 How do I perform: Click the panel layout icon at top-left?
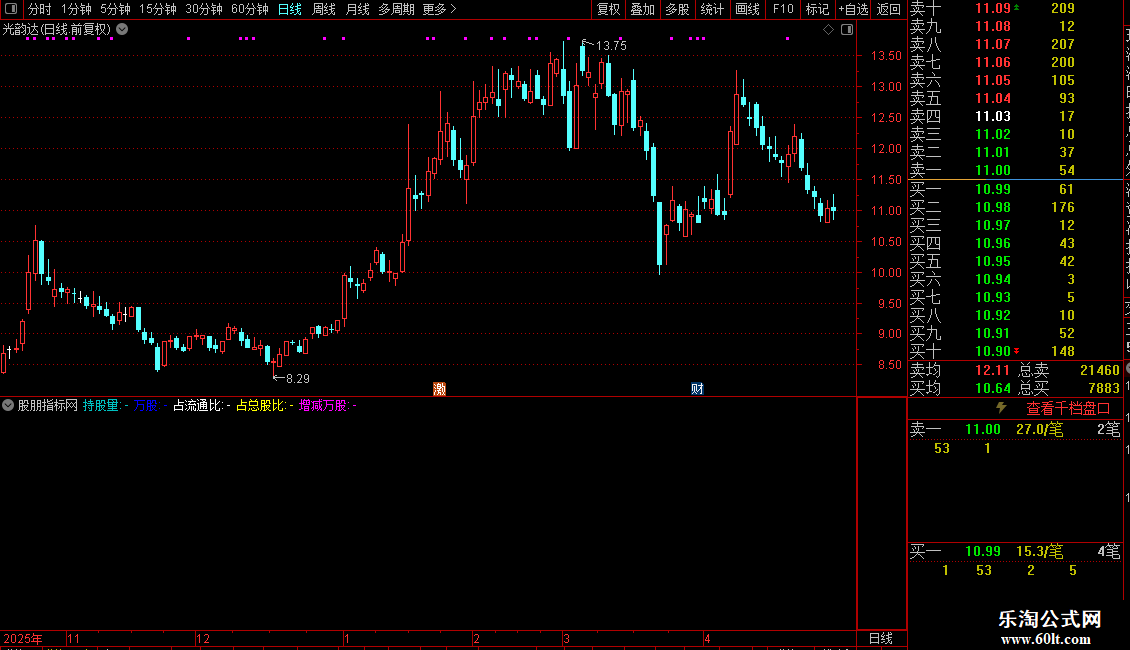pyautogui.click(x=11, y=9)
